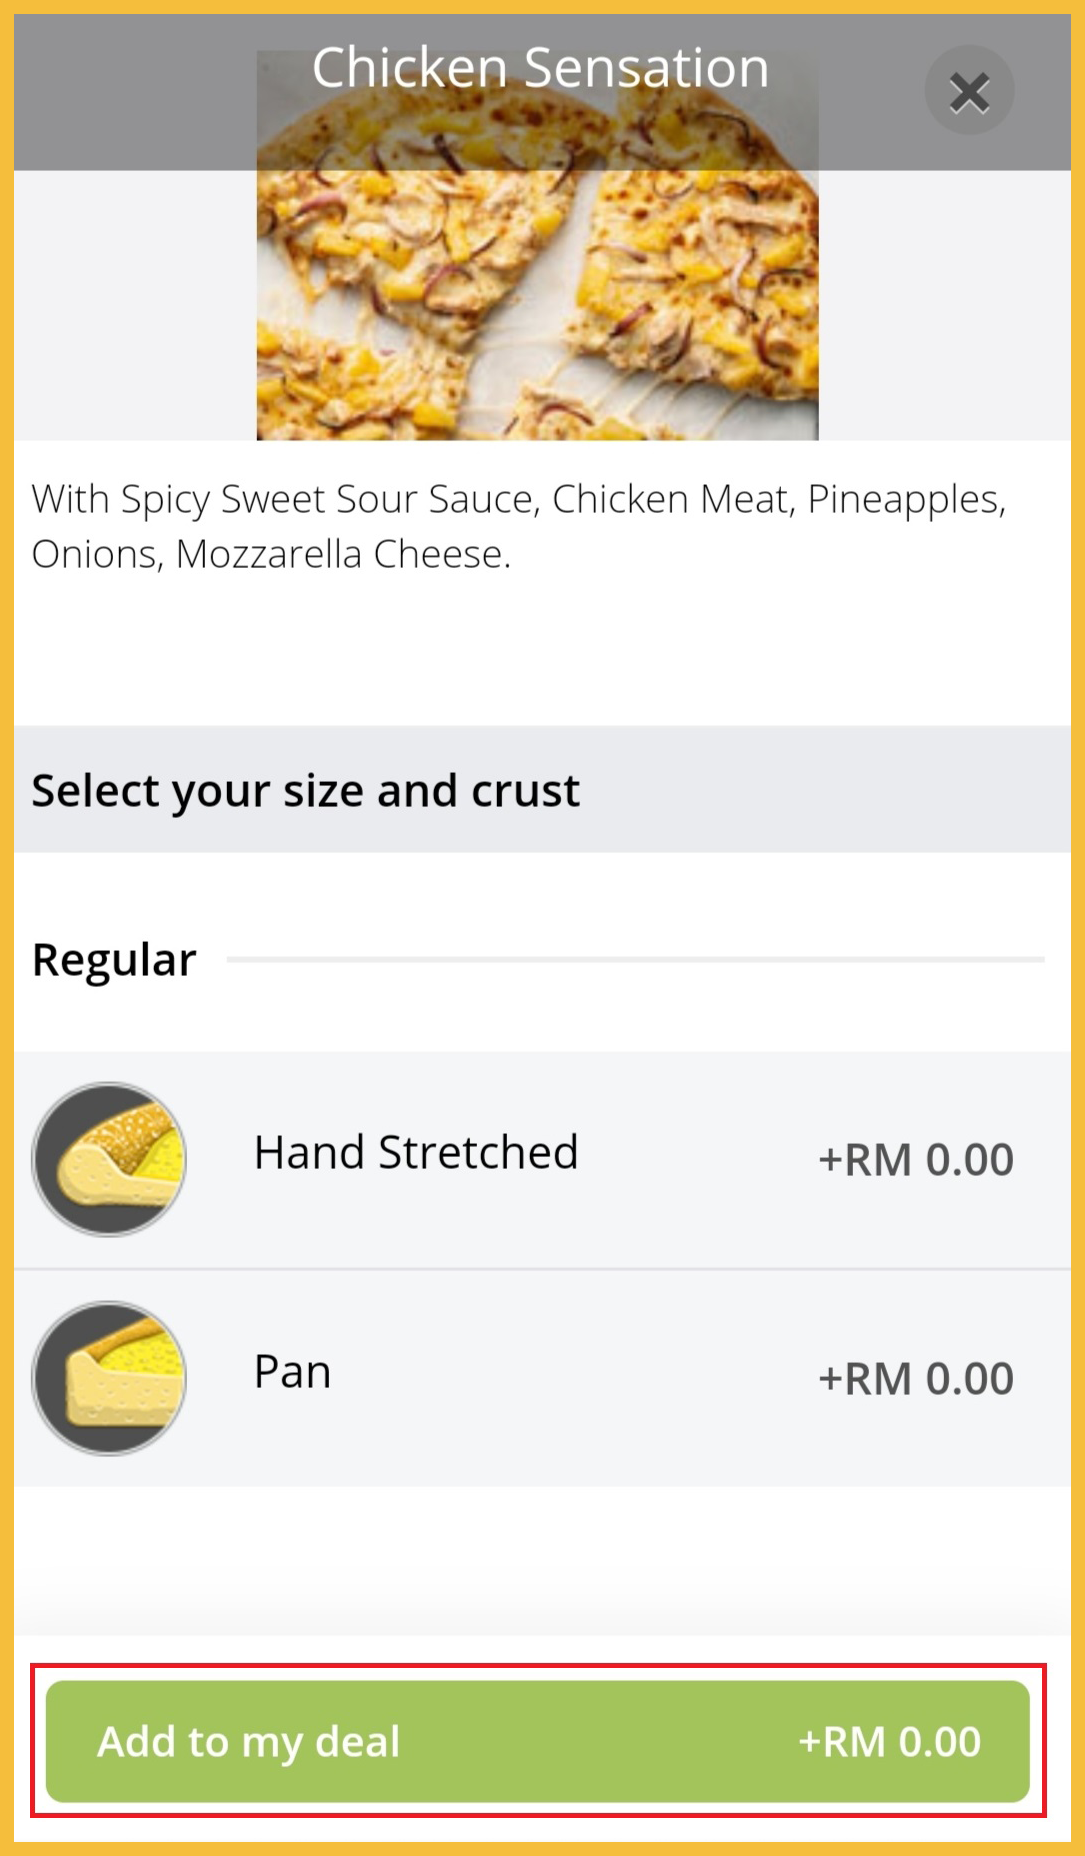
Task: Click the blank area below the Pan option
Action: [540, 1560]
